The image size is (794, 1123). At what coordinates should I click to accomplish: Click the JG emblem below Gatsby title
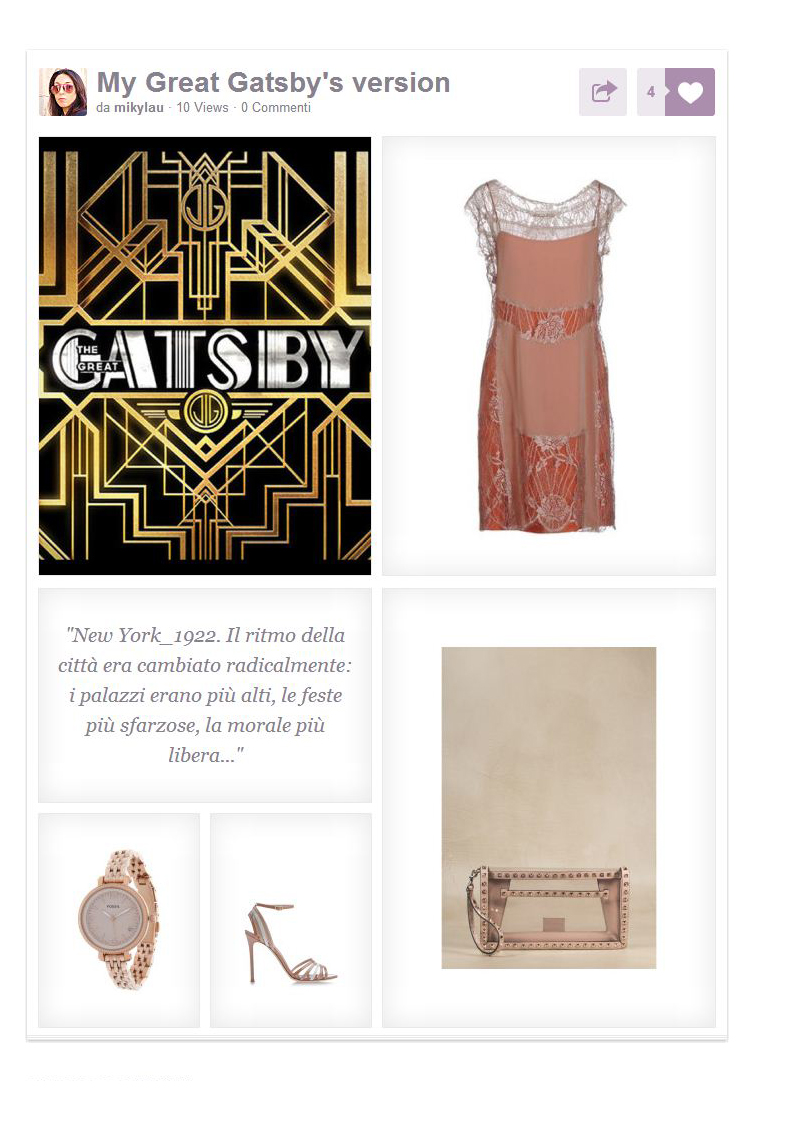click(205, 414)
